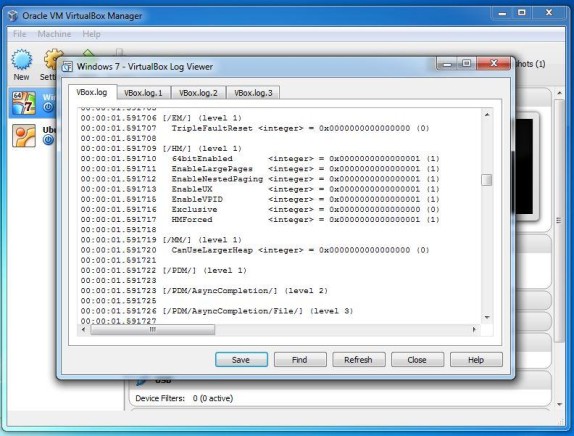
Task: Switch to the VBox.log.3 tab
Action: tap(253, 93)
